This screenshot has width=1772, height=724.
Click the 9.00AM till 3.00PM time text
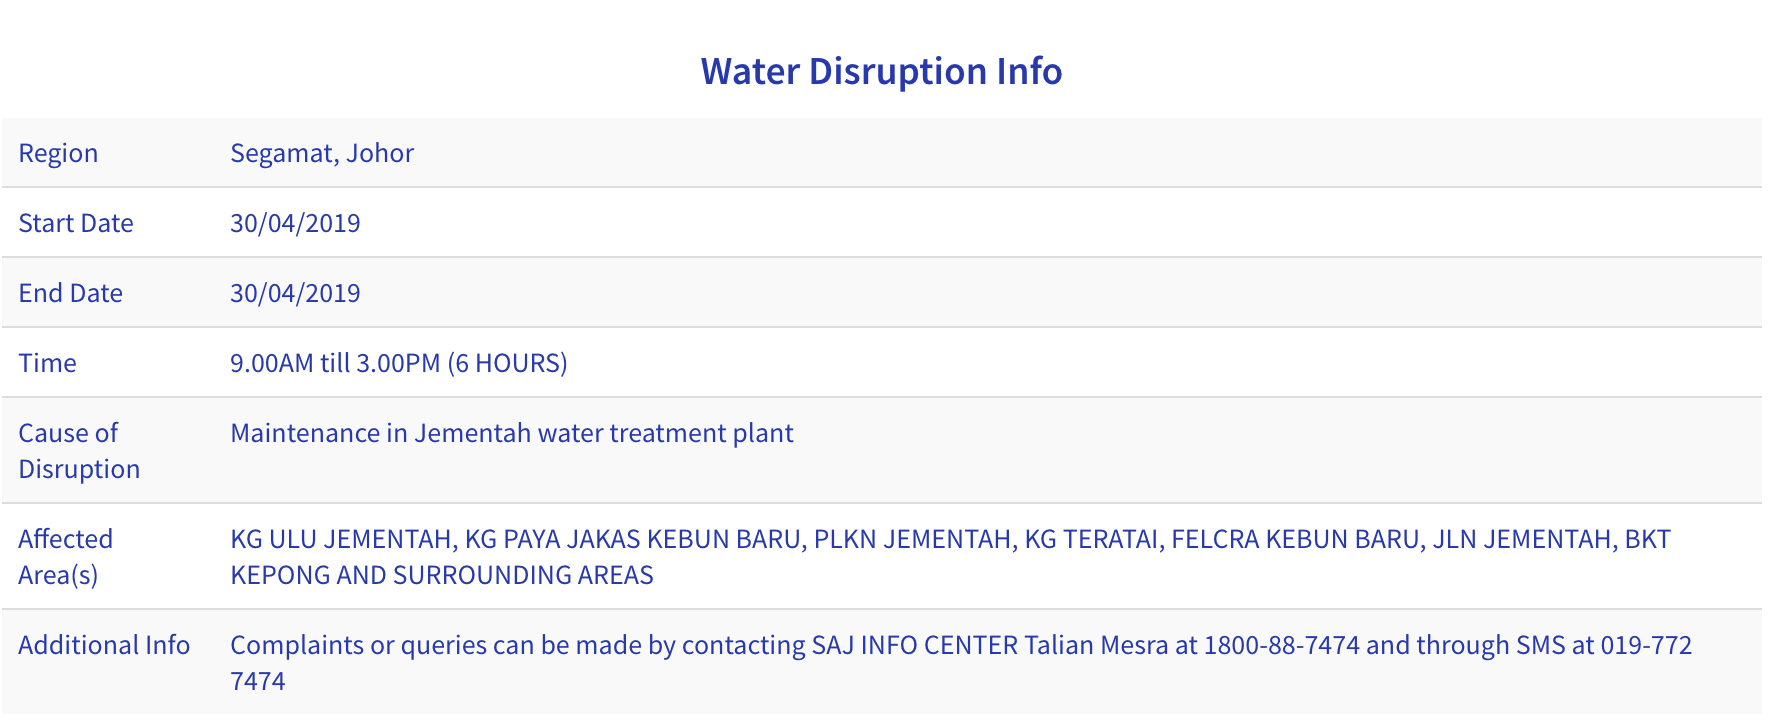click(335, 363)
